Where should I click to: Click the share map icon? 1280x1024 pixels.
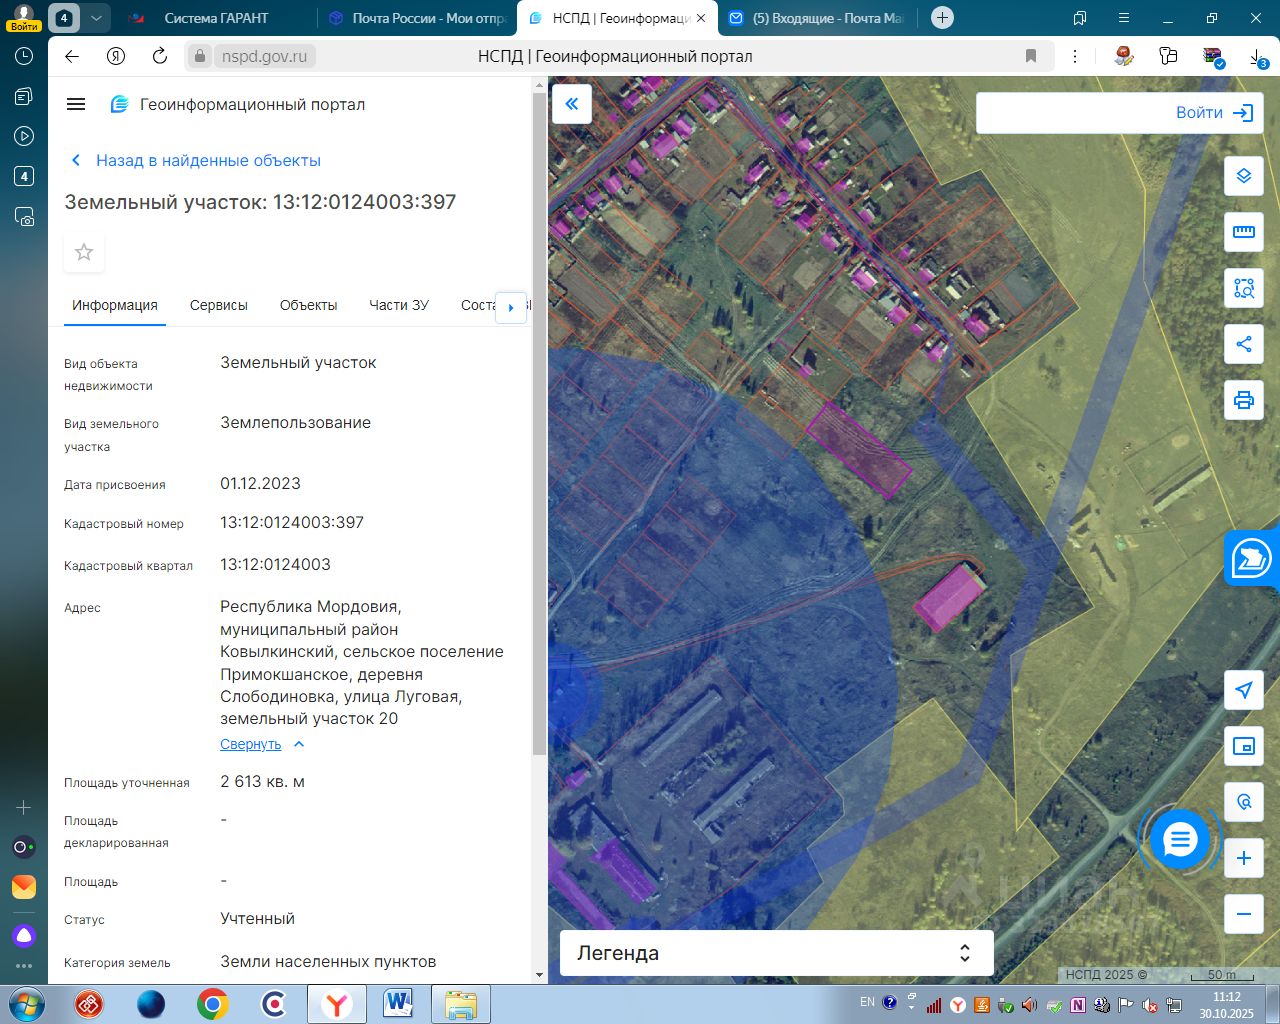coord(1243,344)
